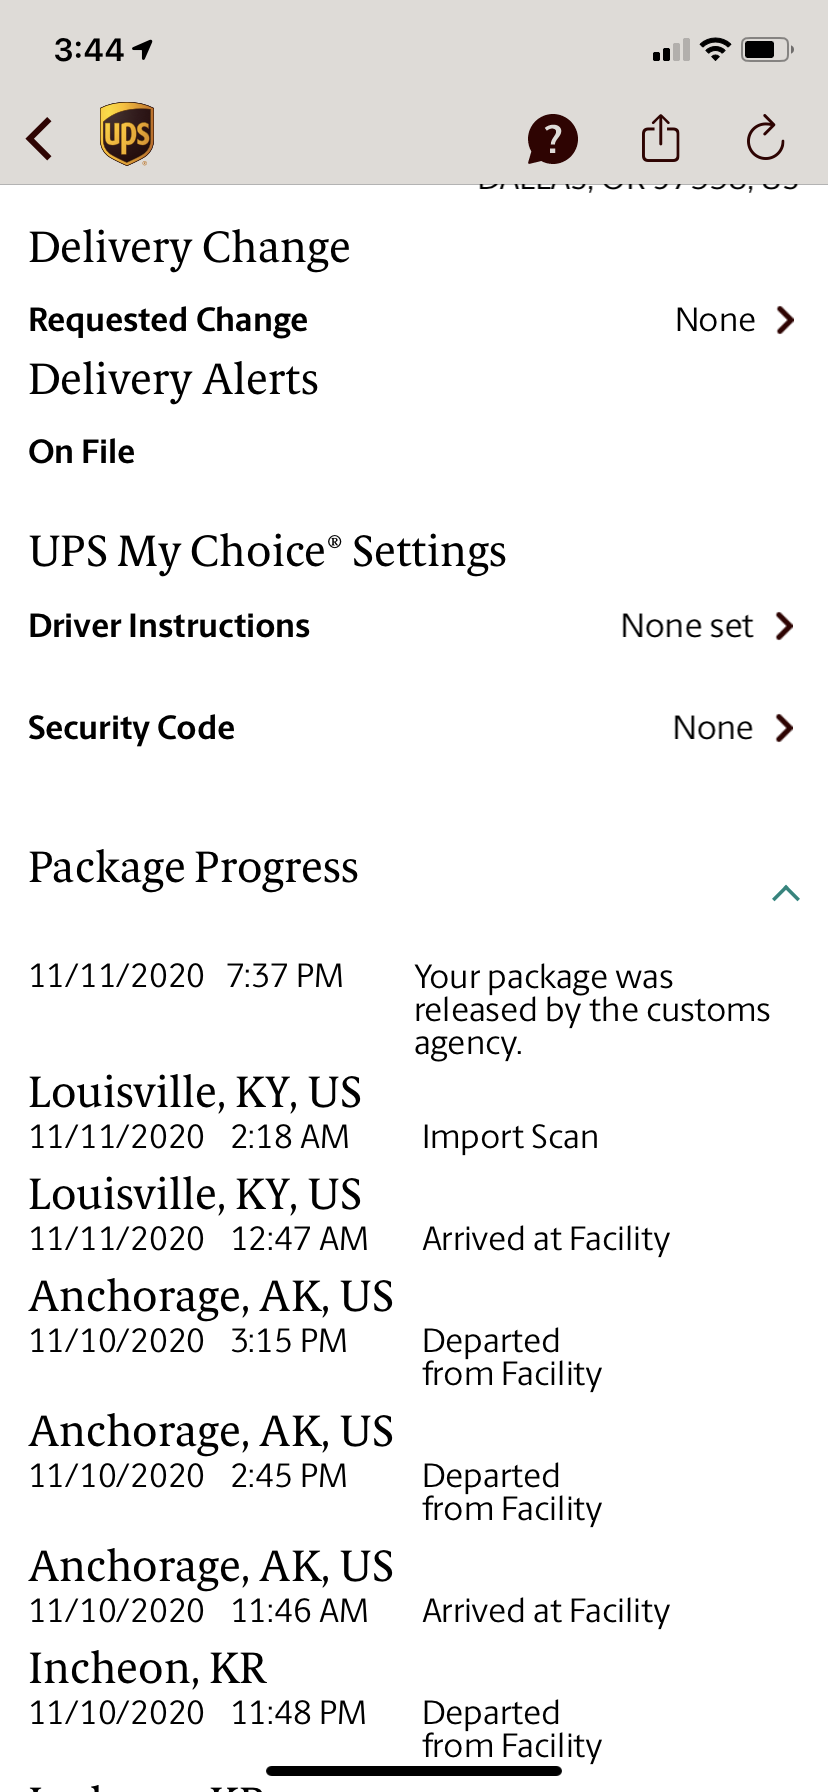Tap the Wi-Fi status icon

tap(715, 49)
